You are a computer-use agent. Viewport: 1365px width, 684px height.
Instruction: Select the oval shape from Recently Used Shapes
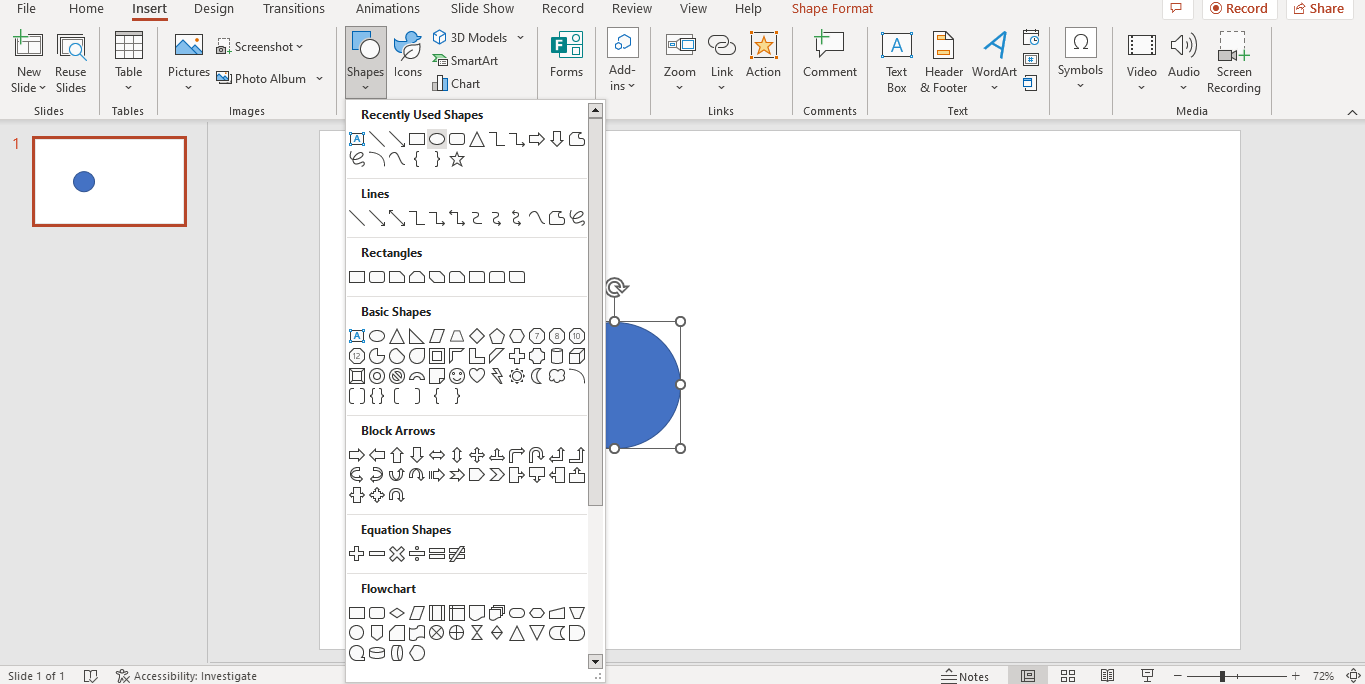pyautogui.click(x=436, y=139)
